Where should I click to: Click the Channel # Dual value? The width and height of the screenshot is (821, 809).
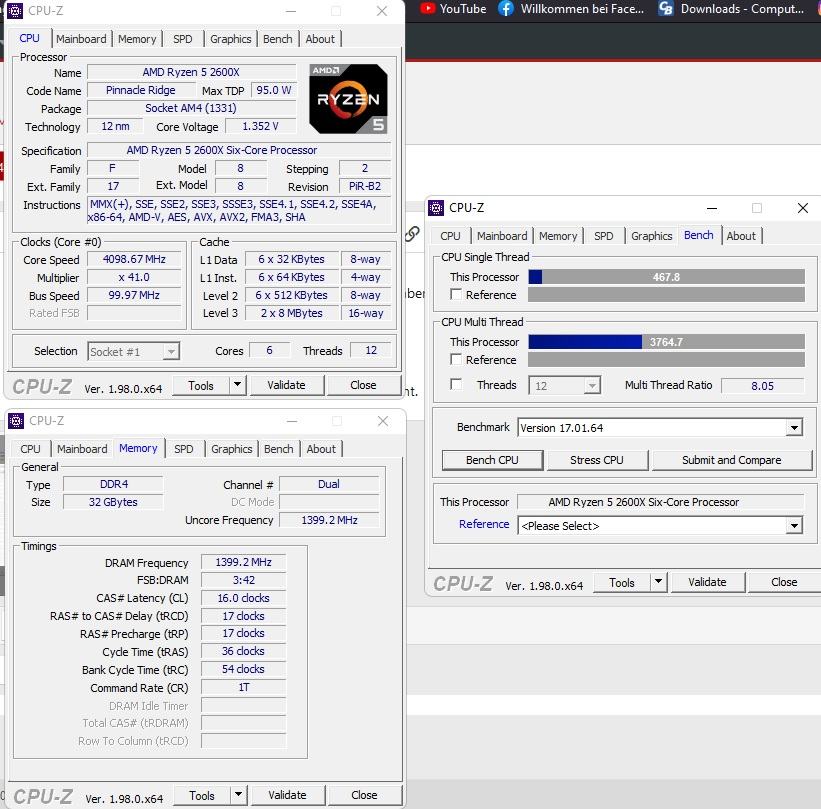[x=329, y=484]
